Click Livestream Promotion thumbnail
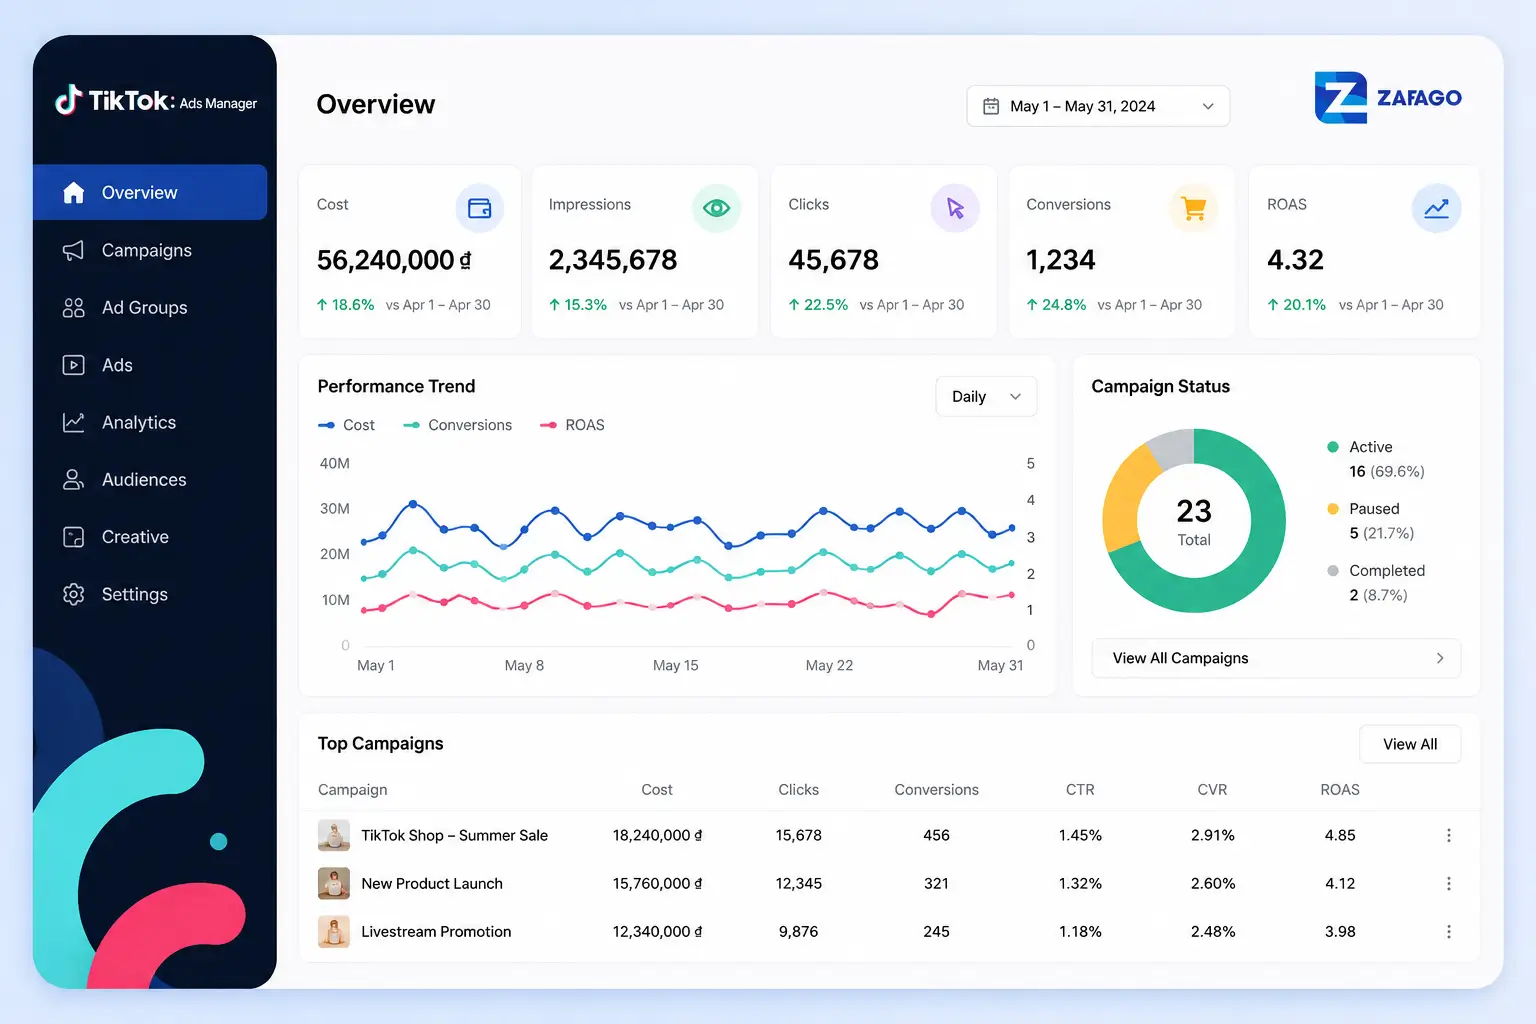Viewport: 1536px width, 1024px height. (x=334, y=931)
